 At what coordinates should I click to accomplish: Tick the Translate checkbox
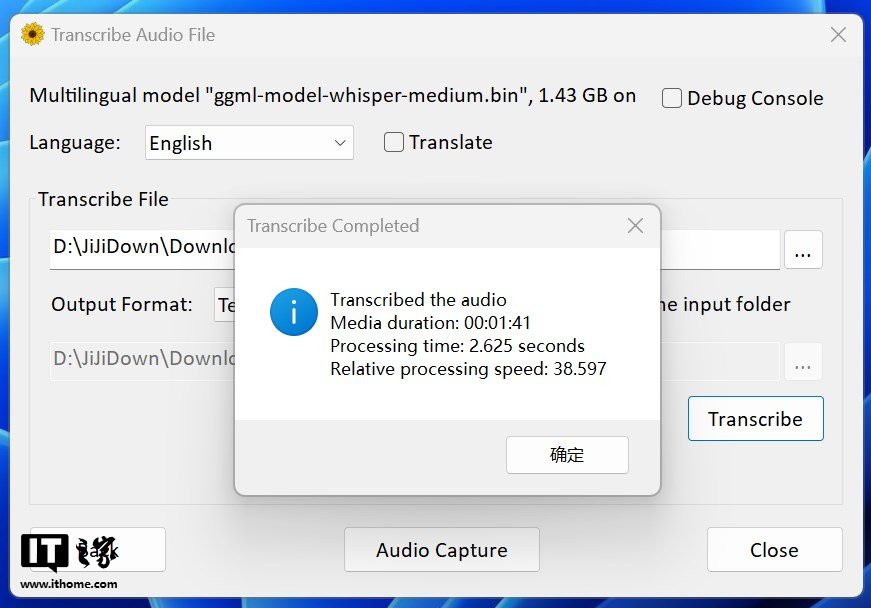click(394, 142)
